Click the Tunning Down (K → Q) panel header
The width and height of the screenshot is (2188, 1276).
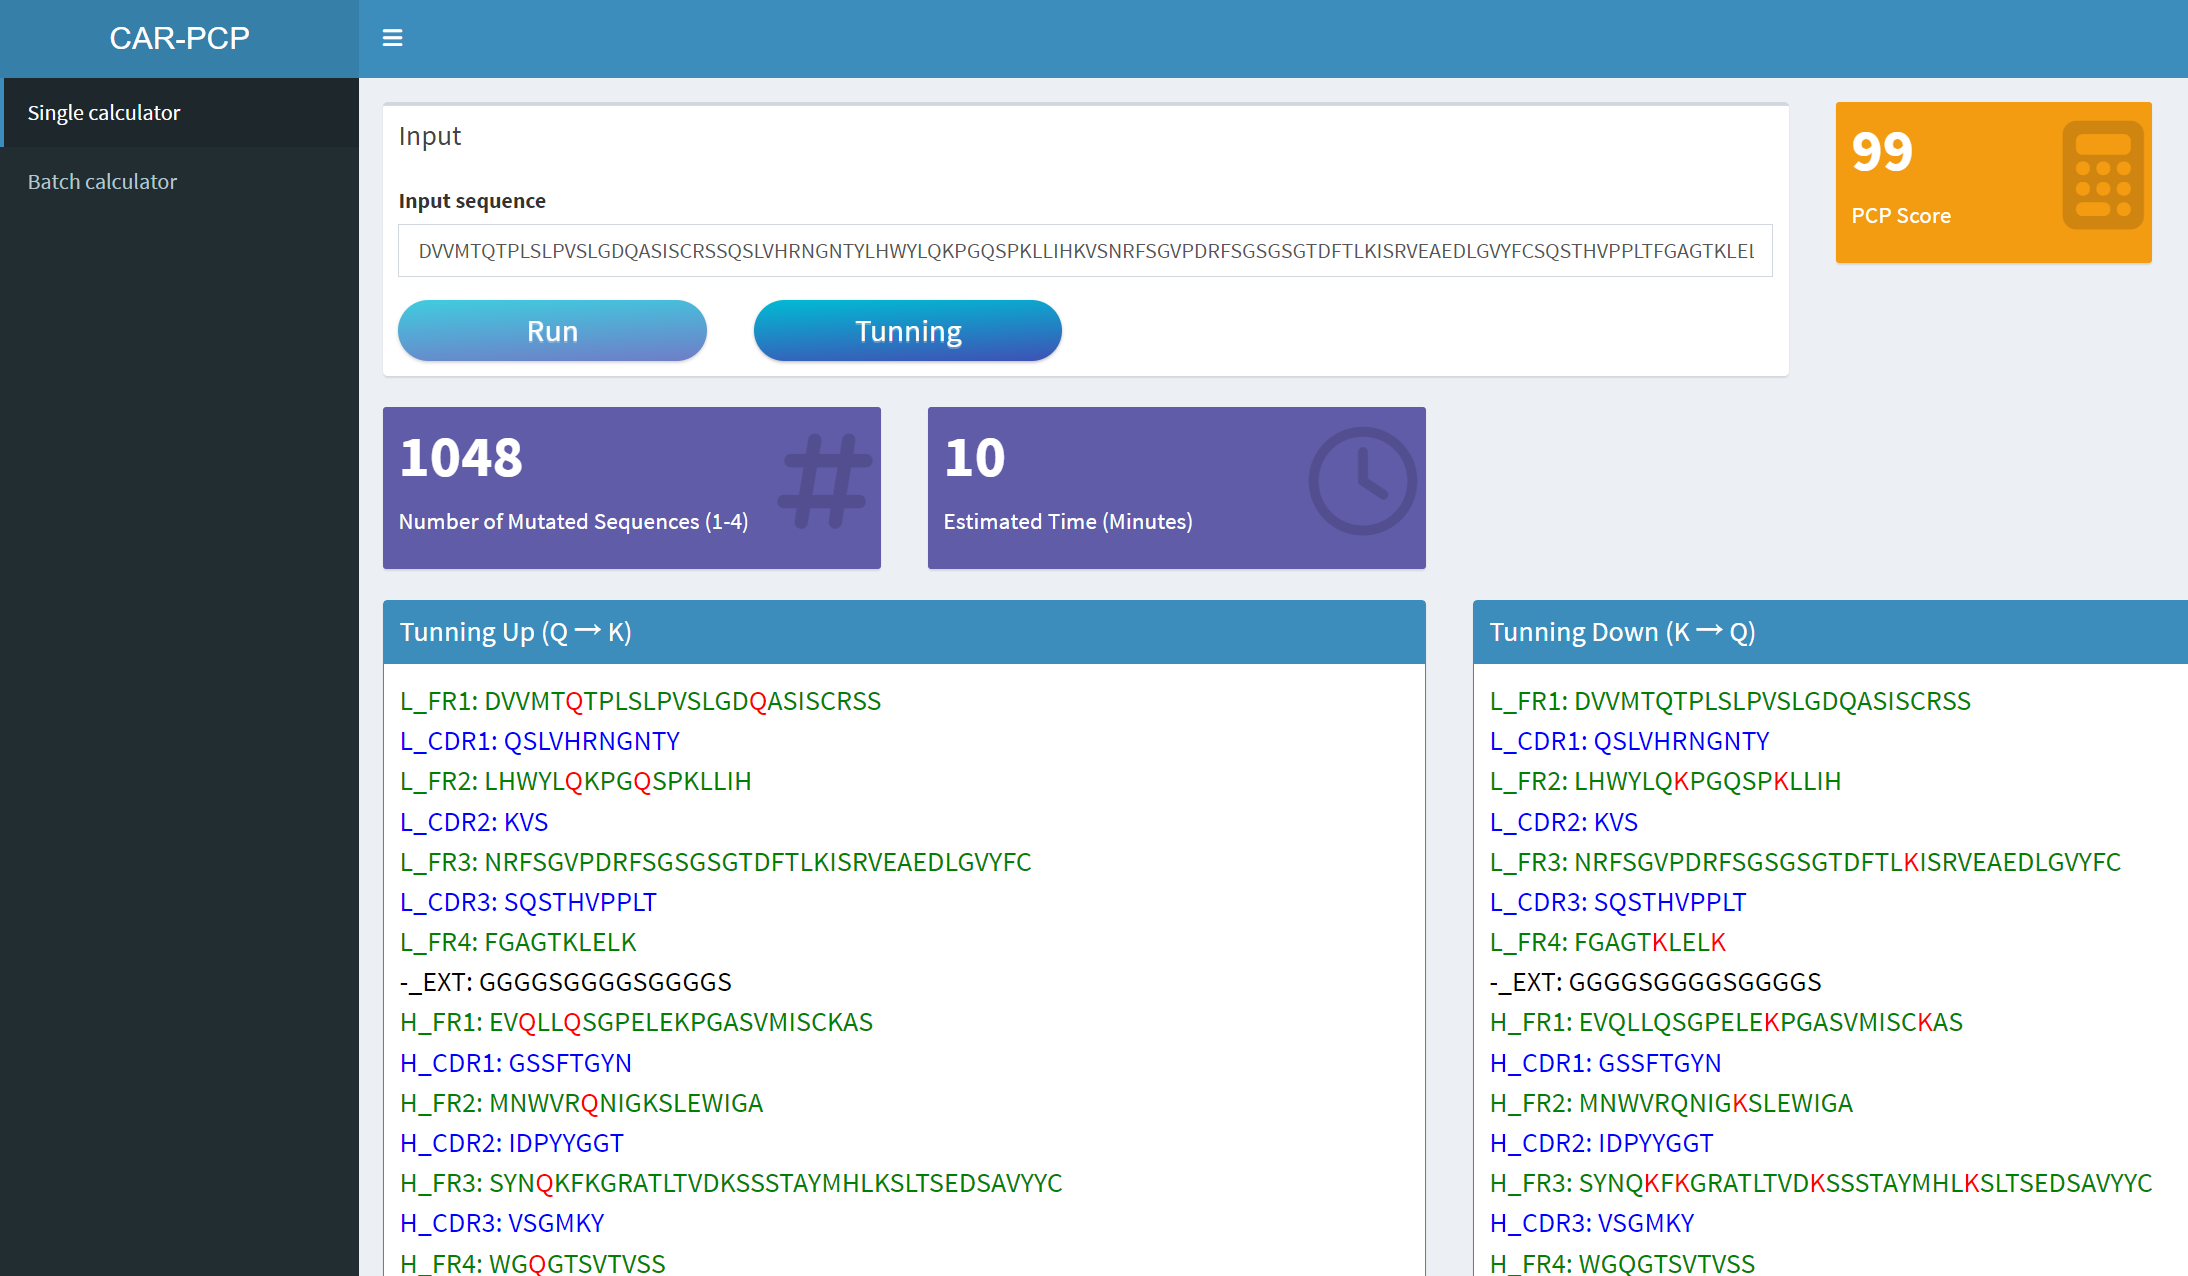(1622, 632)
